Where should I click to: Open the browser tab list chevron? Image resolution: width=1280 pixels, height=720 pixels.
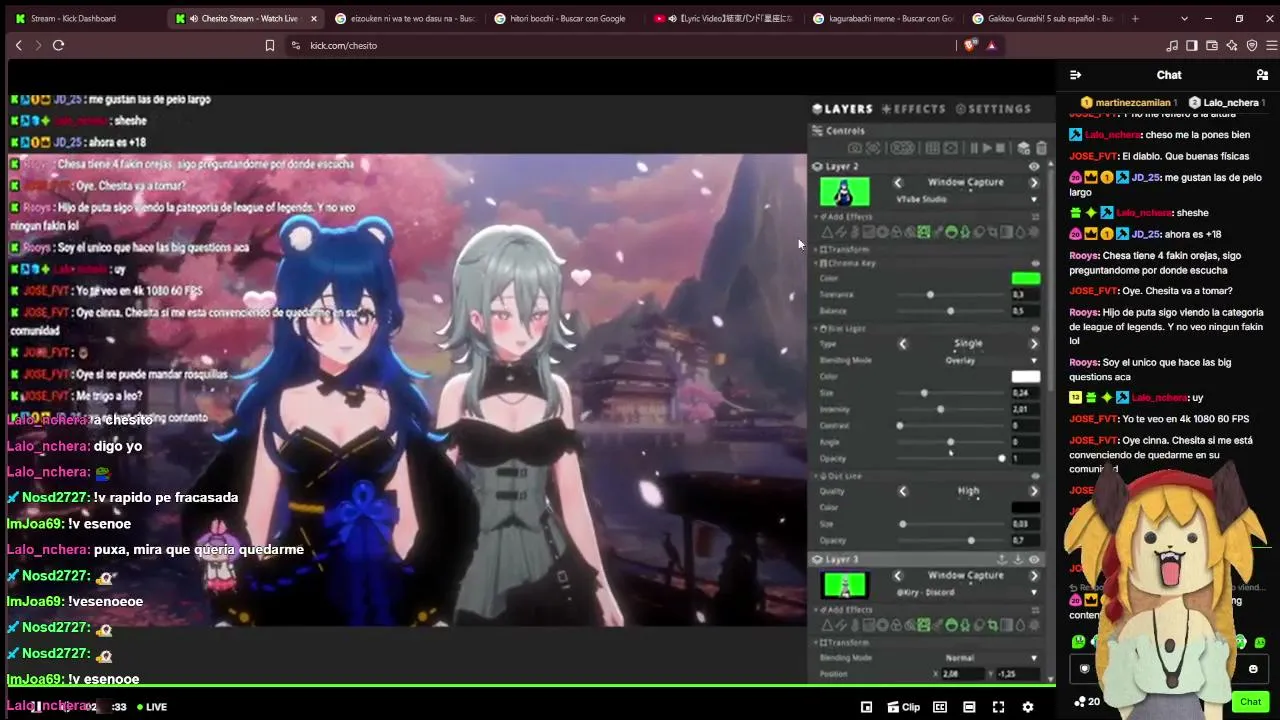pos(1185,18)
